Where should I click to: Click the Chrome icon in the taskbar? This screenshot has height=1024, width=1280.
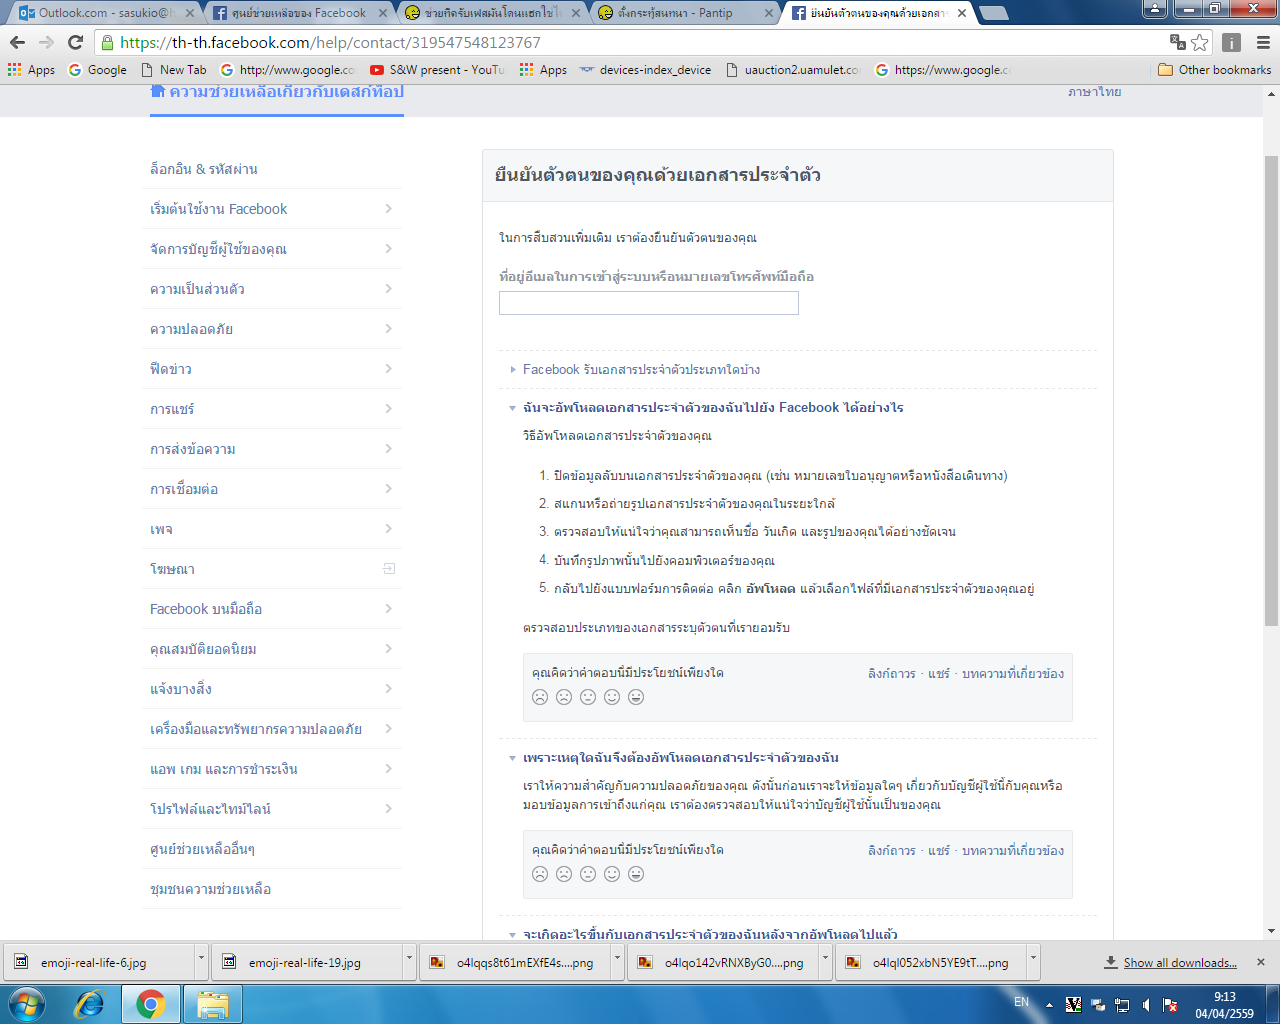click(151, 1003)
